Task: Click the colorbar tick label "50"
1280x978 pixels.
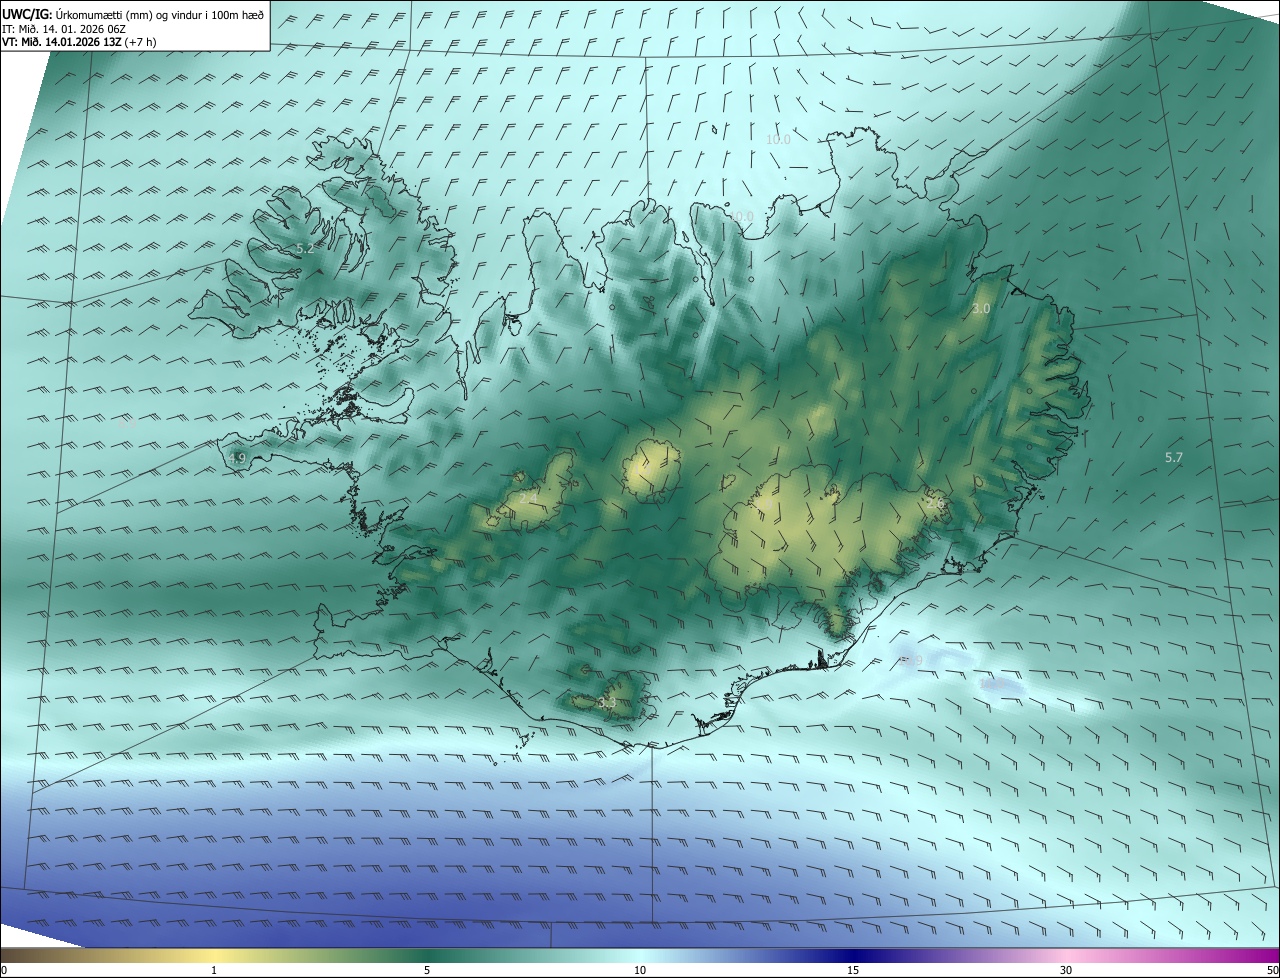Action: coord(1272,970)
